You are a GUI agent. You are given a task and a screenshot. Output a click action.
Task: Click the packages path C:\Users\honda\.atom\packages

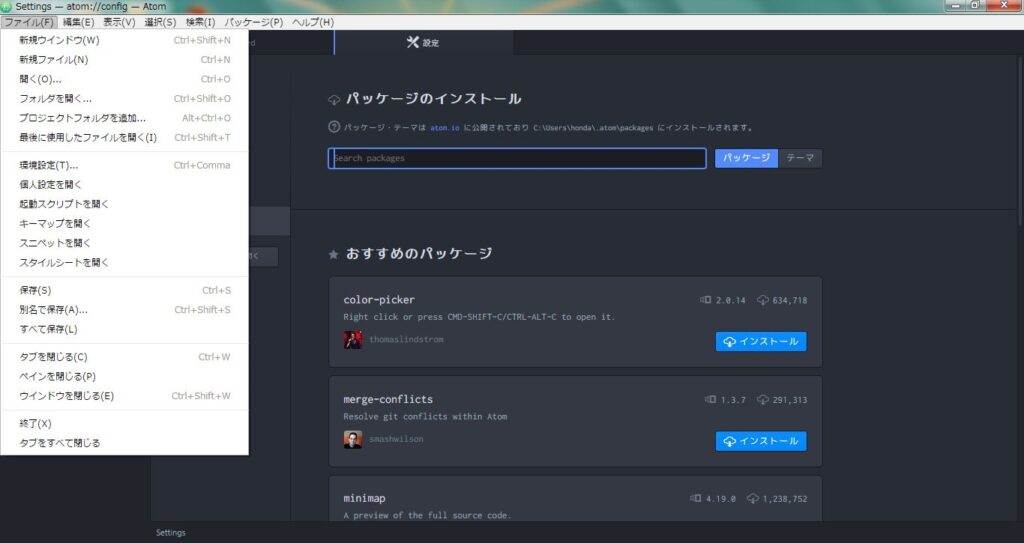pos(593,128)
